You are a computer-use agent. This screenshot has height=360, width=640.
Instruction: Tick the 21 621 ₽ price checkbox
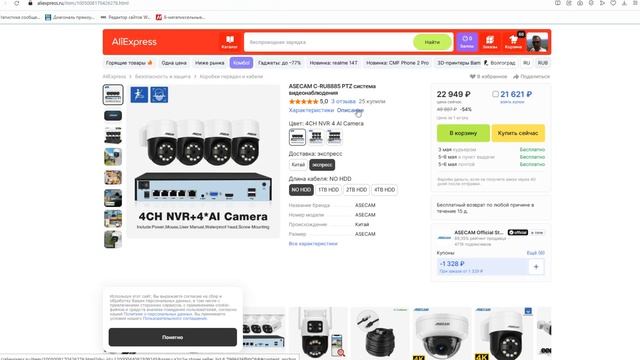click(x=495, y=94)
